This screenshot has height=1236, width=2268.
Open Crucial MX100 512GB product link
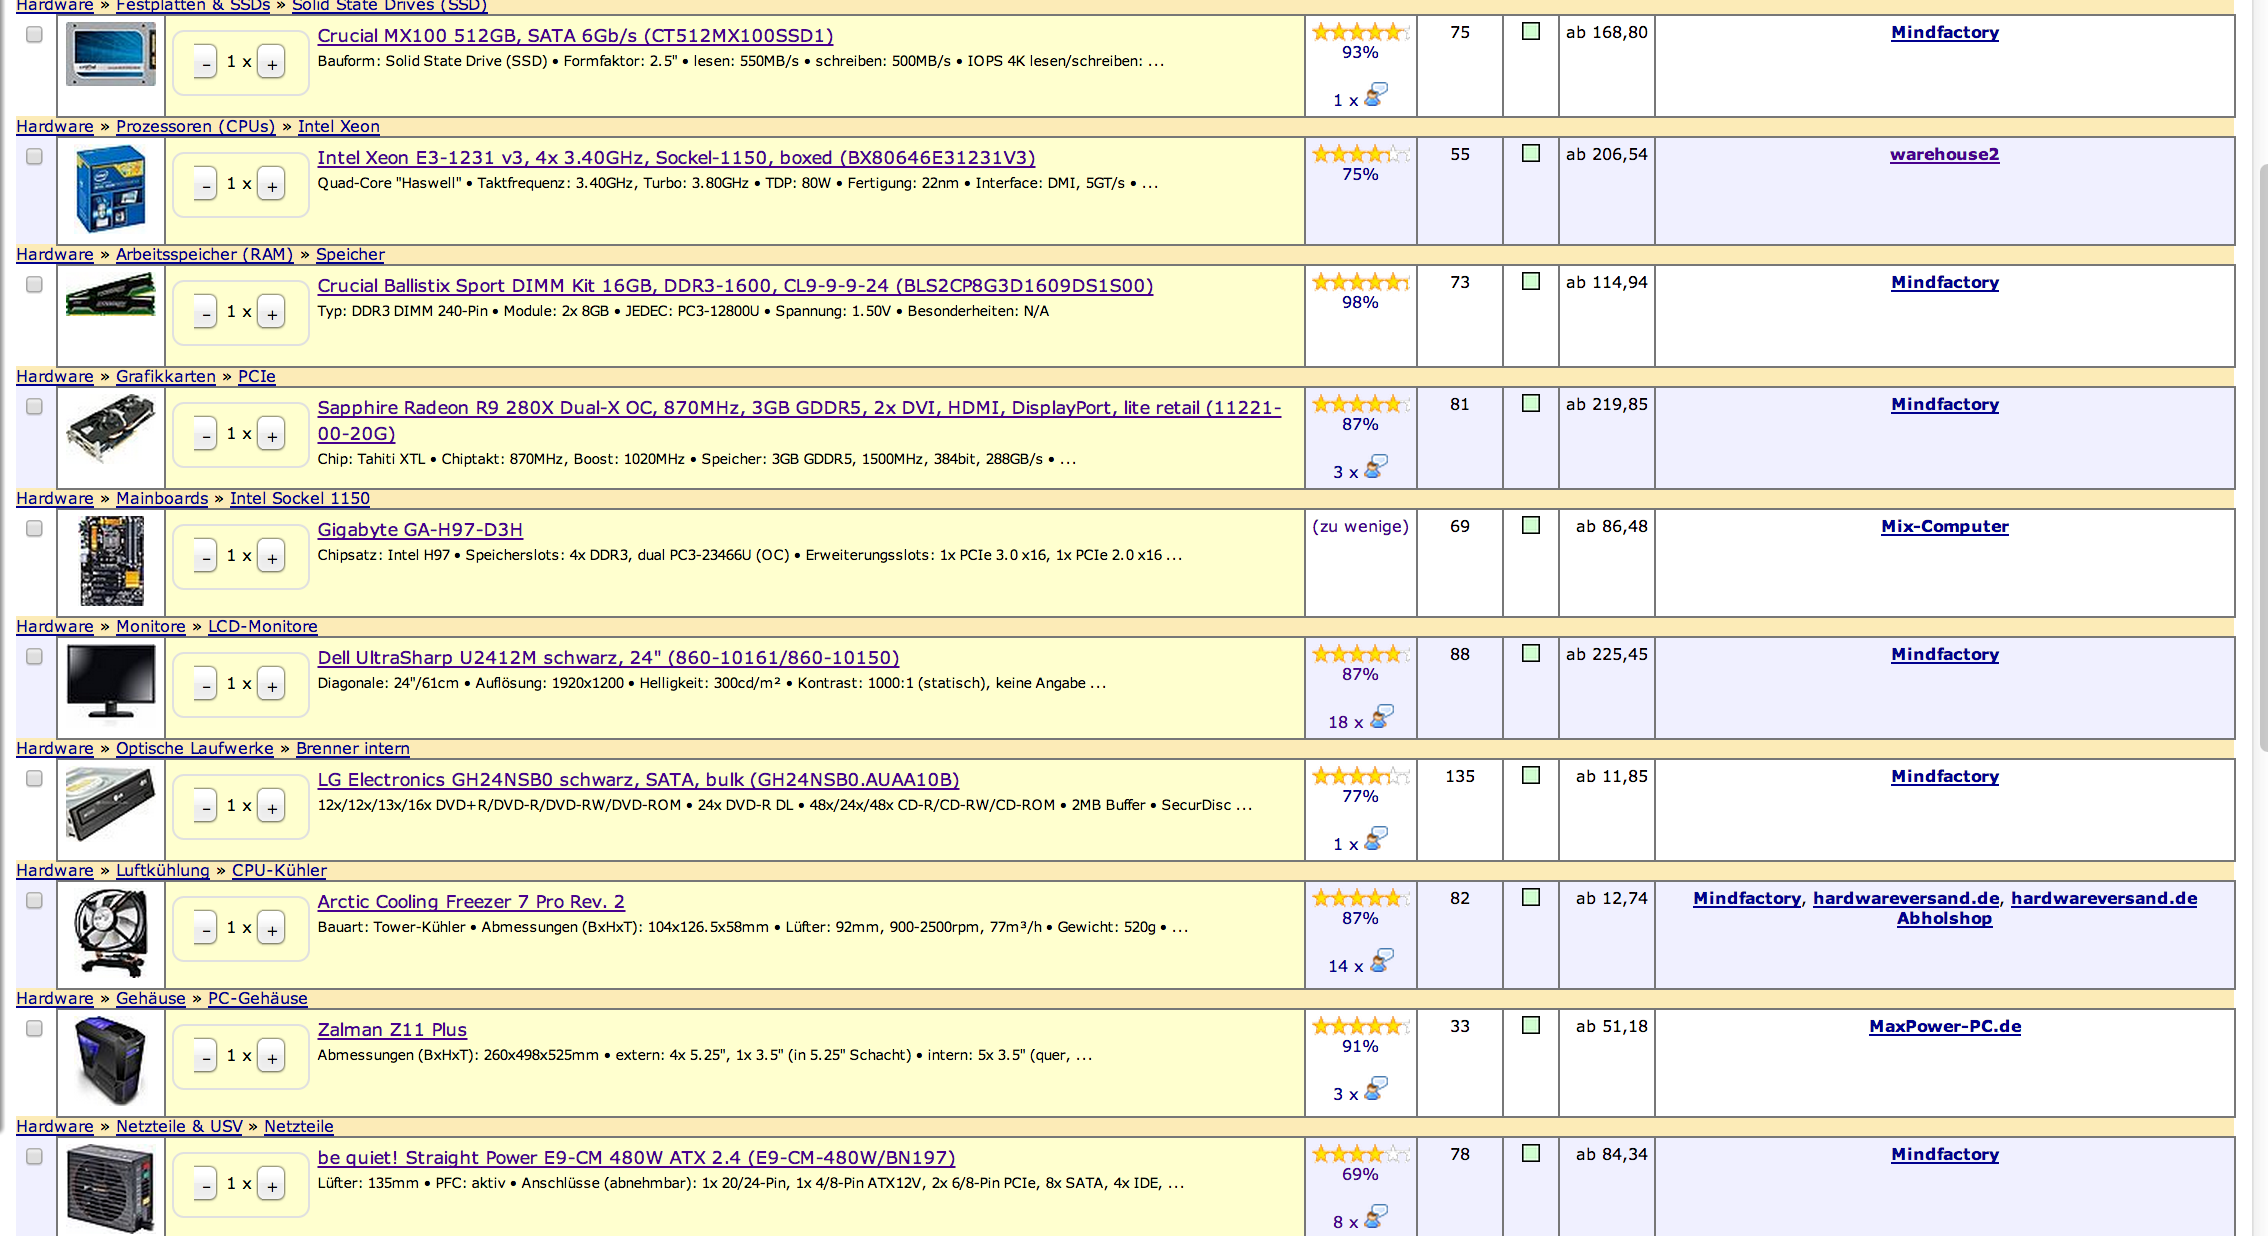pos(575,36)
